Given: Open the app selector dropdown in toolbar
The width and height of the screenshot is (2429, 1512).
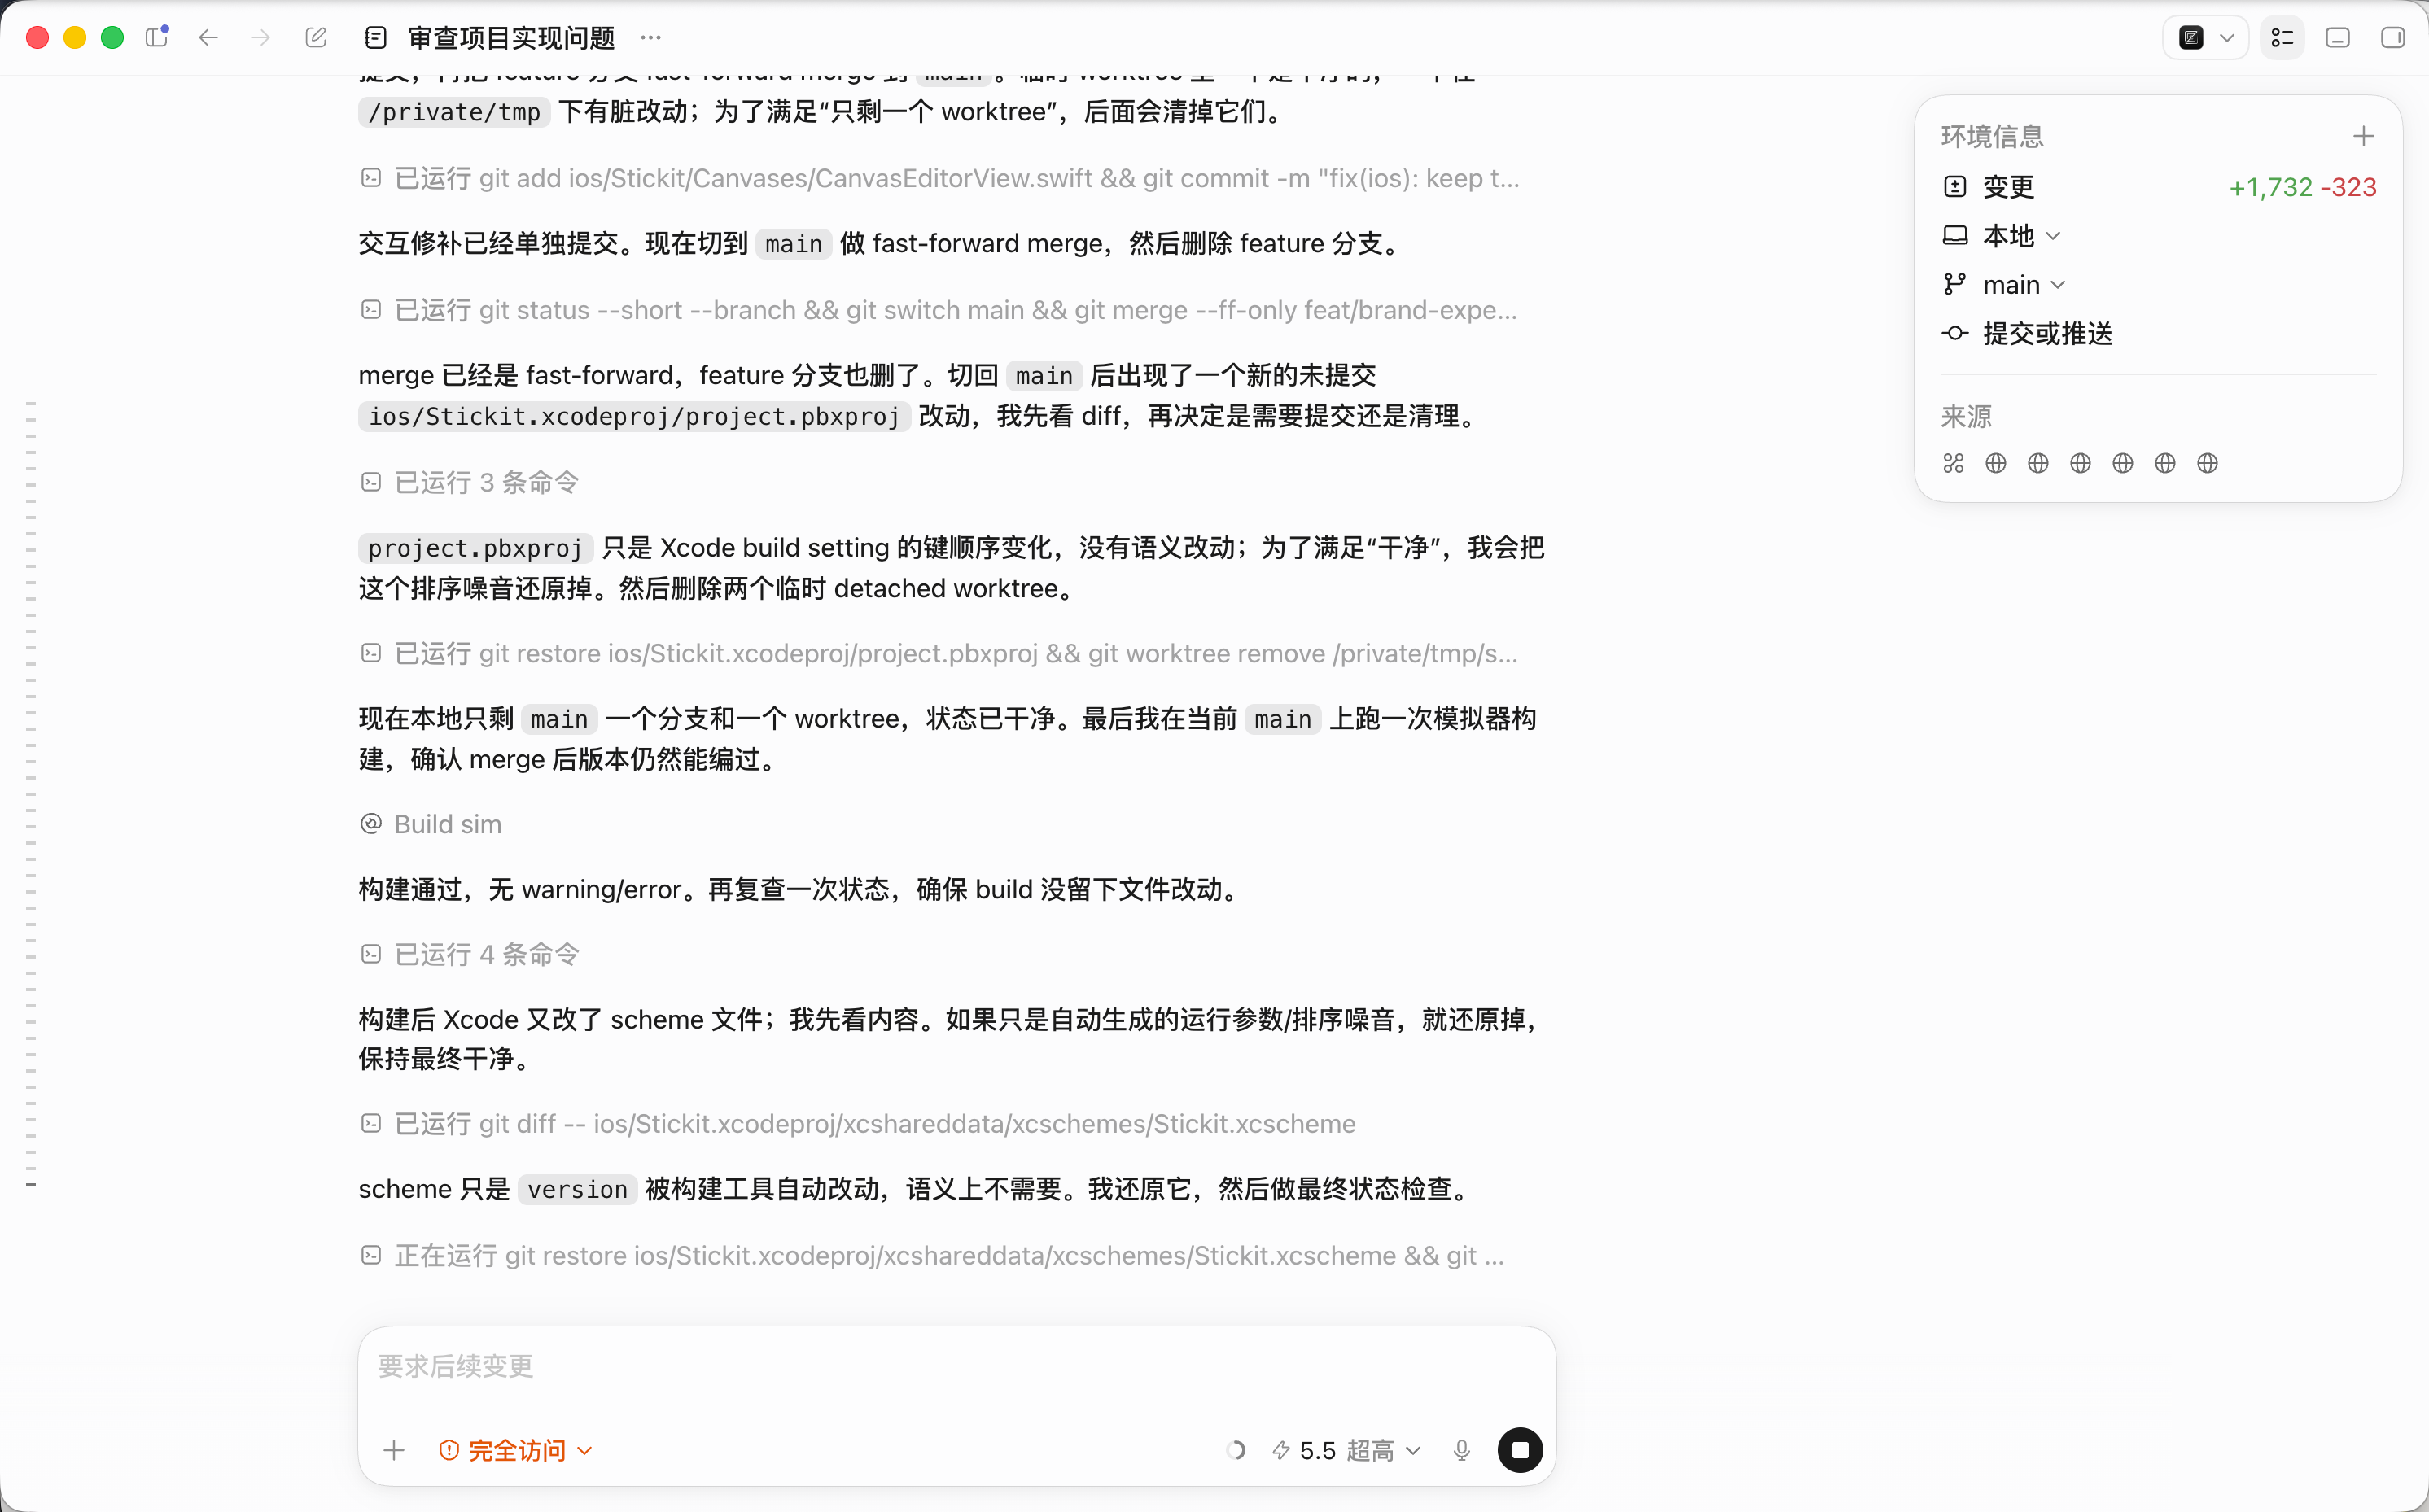Looking at the screenshot, I should coord(2205,38).
